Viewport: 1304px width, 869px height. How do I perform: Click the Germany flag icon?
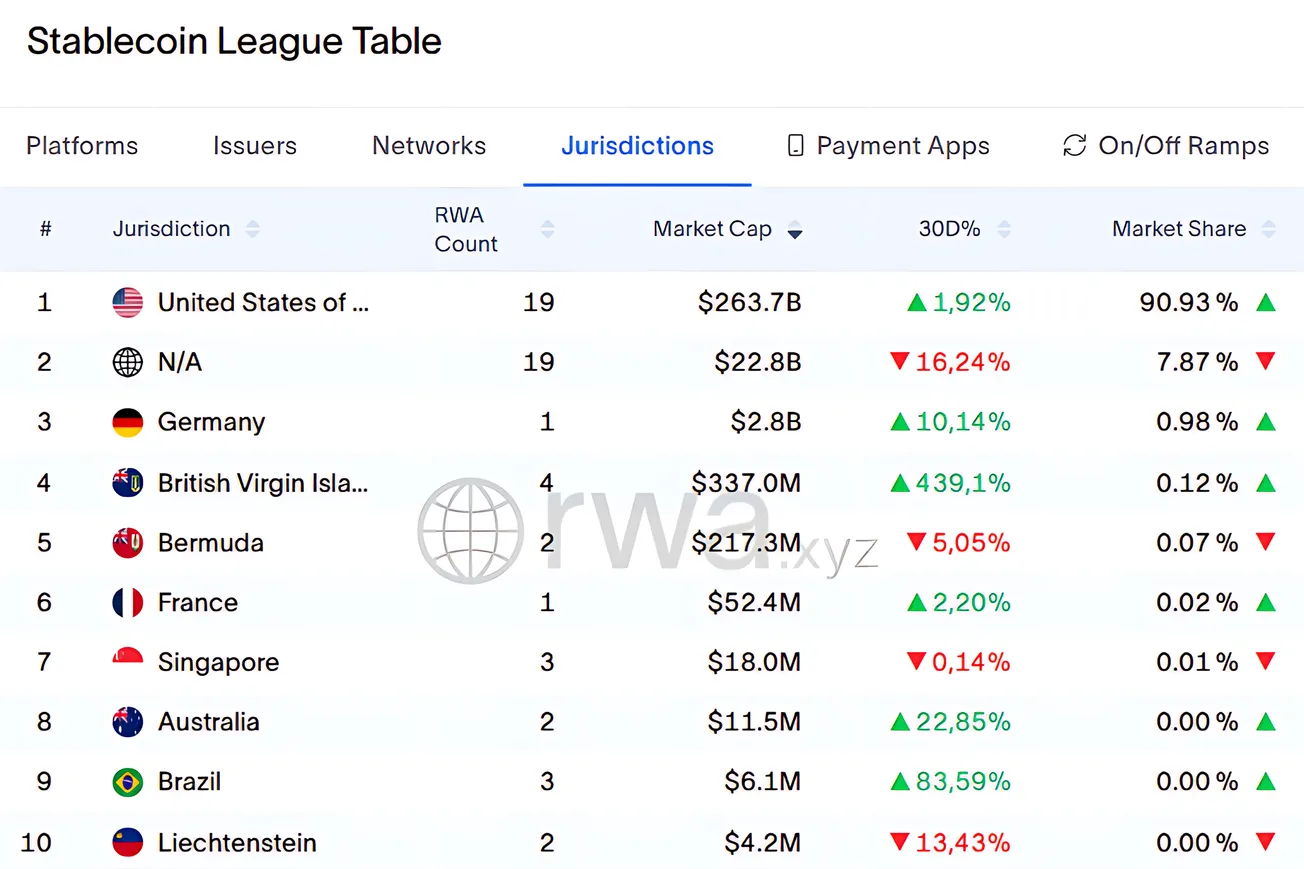click(128, 422)
